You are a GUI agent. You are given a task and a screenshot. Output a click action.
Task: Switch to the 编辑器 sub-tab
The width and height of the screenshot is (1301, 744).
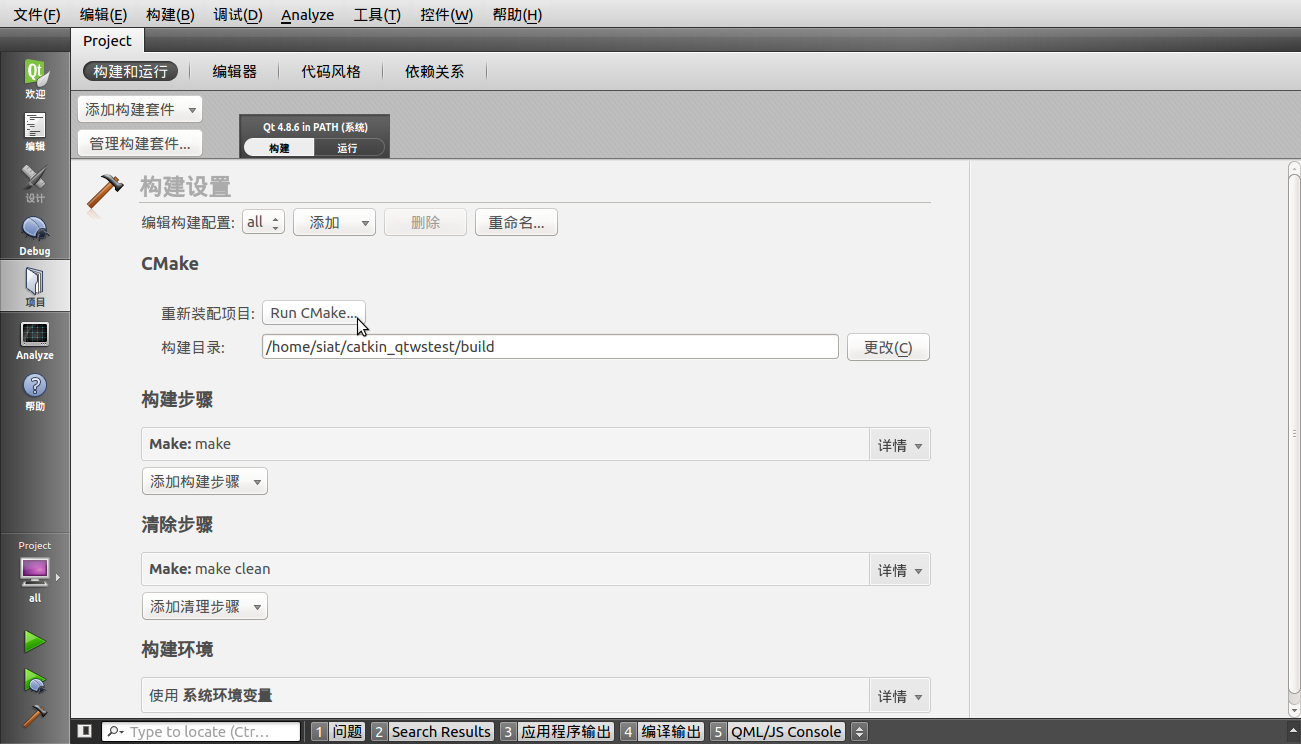[235, 71]
